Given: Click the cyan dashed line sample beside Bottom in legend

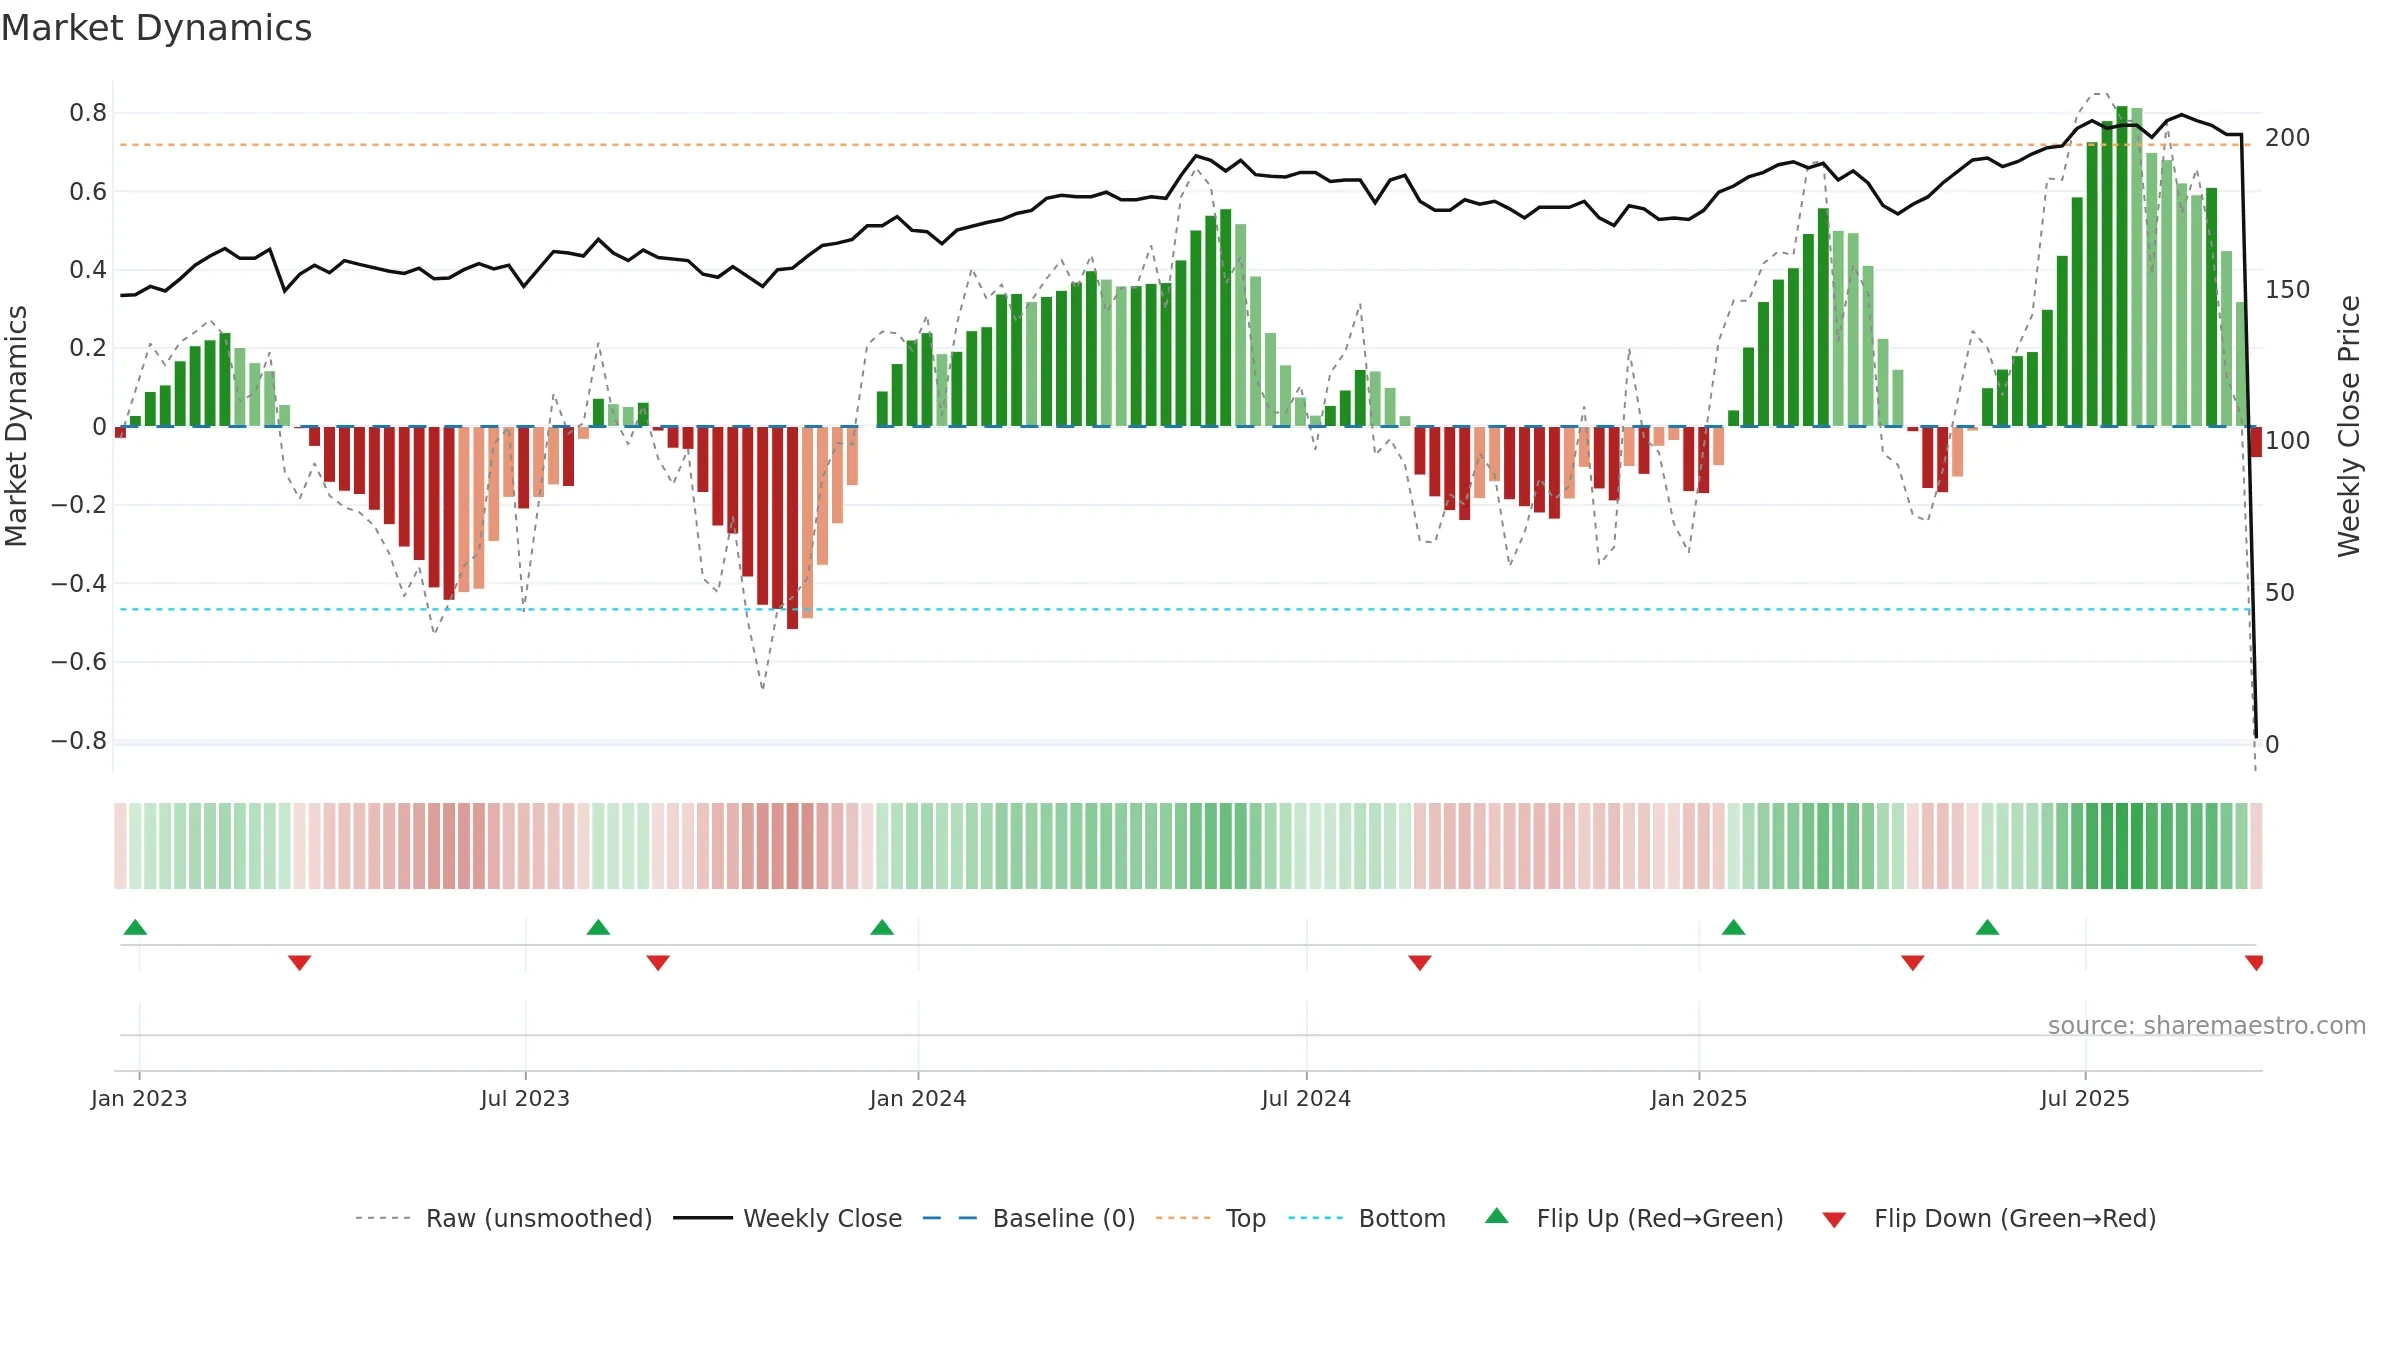Looking at the screenshot, I should click(x=1316, y=1218).
